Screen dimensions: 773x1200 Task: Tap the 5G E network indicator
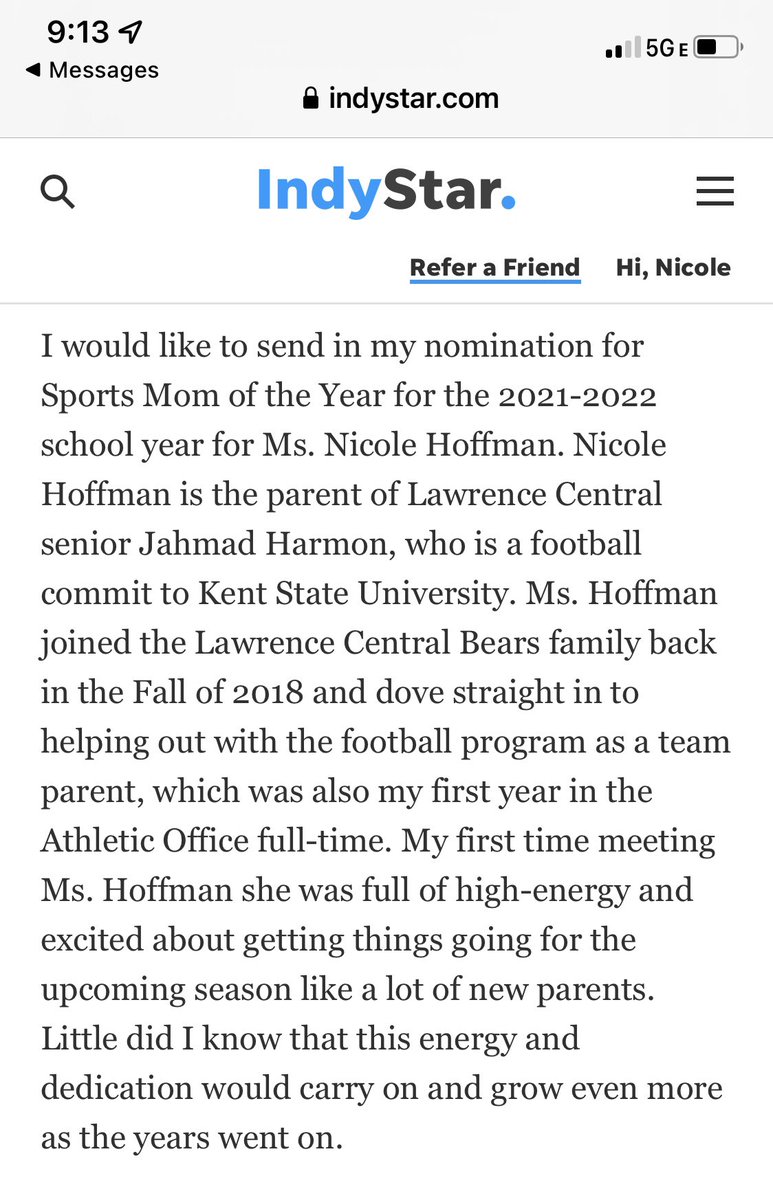666,47
